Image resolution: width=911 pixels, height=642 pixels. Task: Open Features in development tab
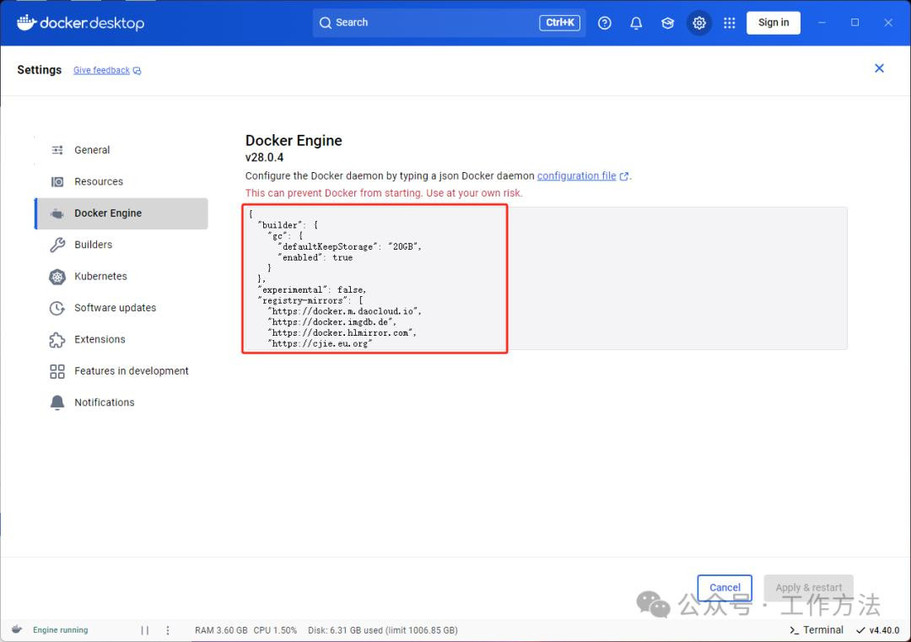click(x=121, y=371)
